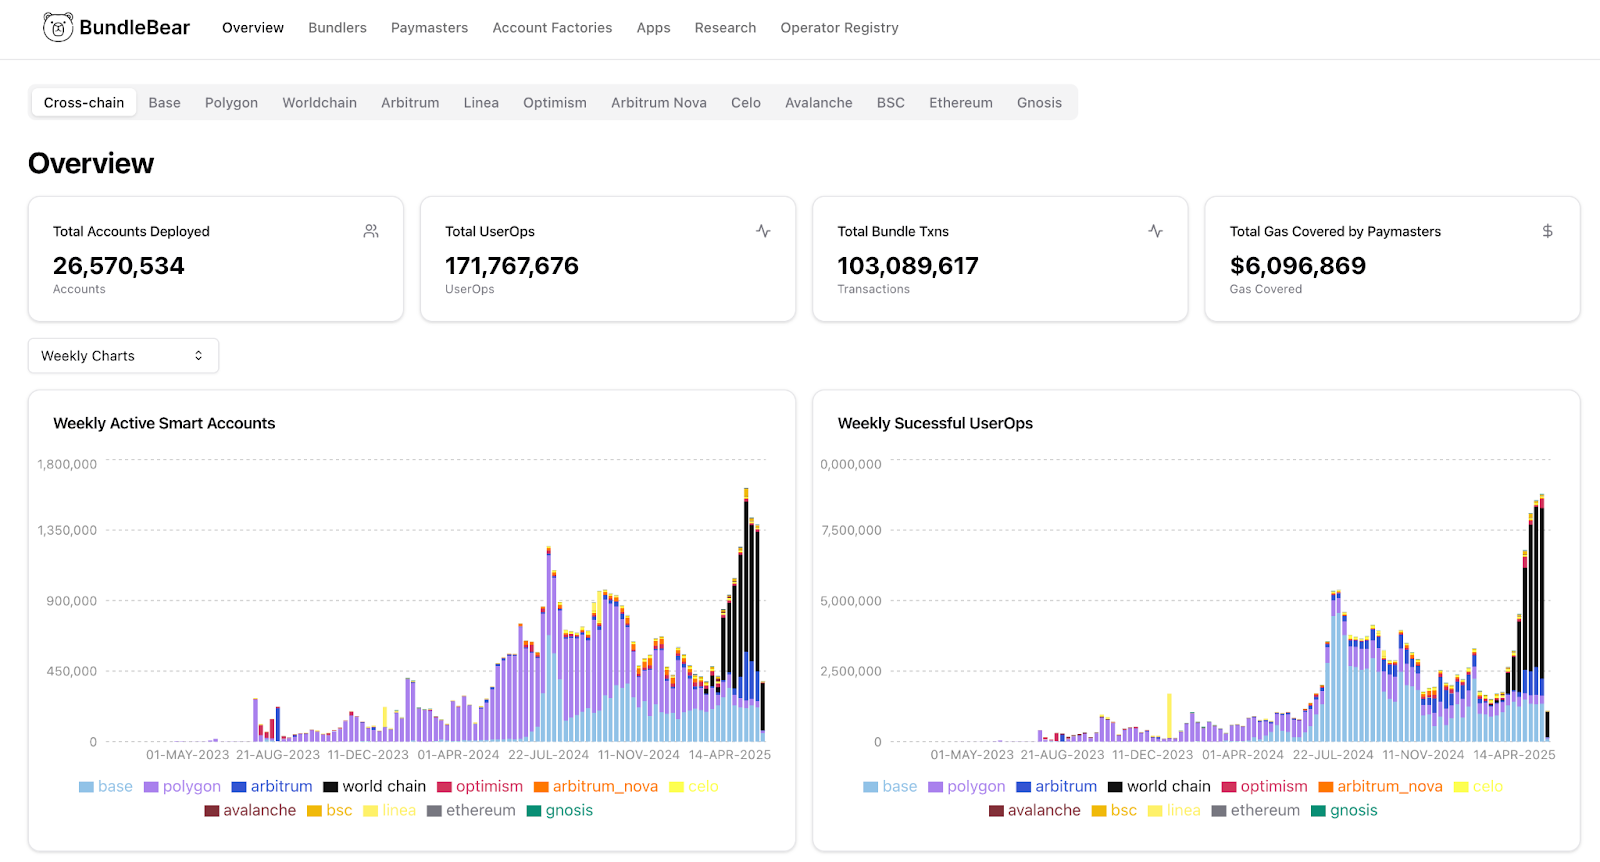The height and width of the screenshot is (862, 1600).
Task: Toggle polygon series in Successful UserOps legend
Action: [966, 787]
